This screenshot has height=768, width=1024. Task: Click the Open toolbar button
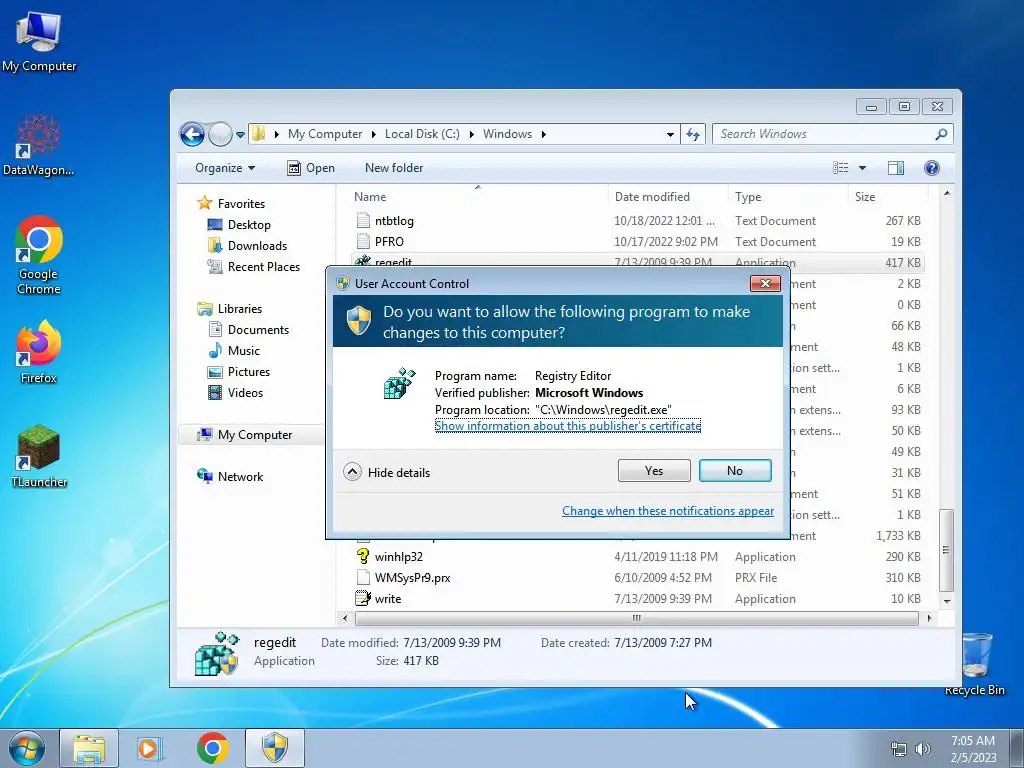click(311, 168)
